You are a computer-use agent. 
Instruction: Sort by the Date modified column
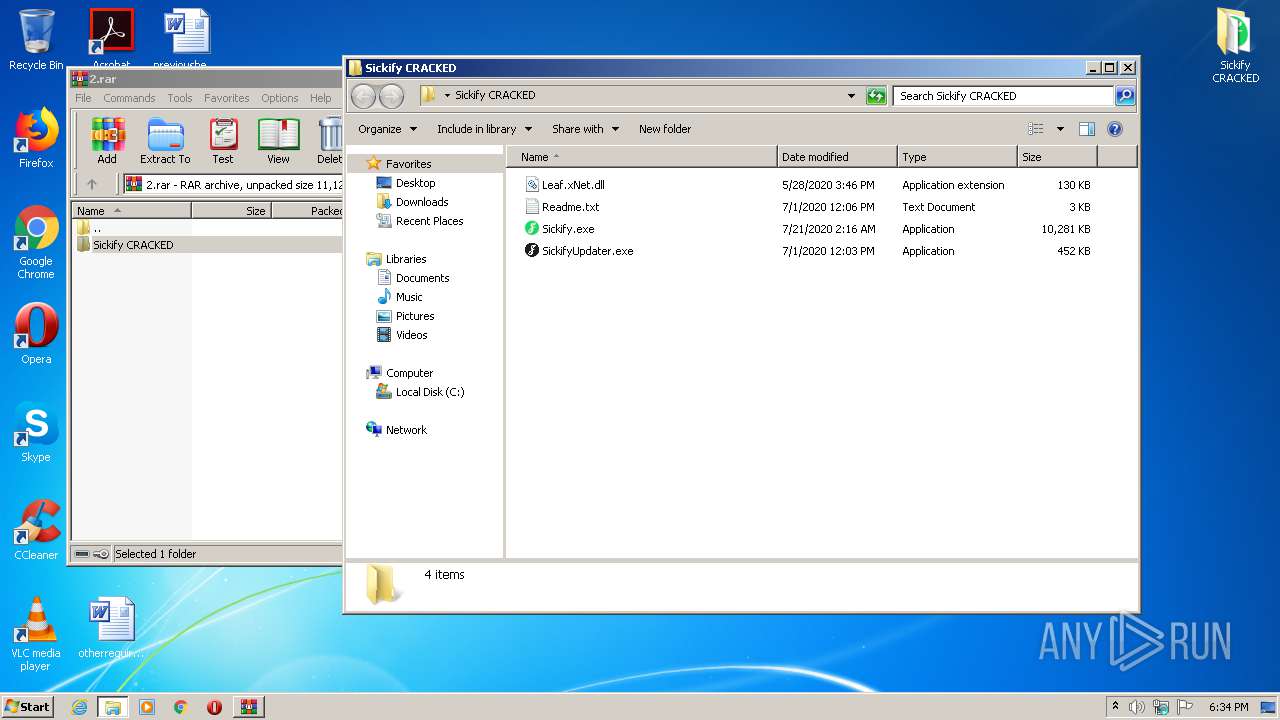tap(837, 157)
